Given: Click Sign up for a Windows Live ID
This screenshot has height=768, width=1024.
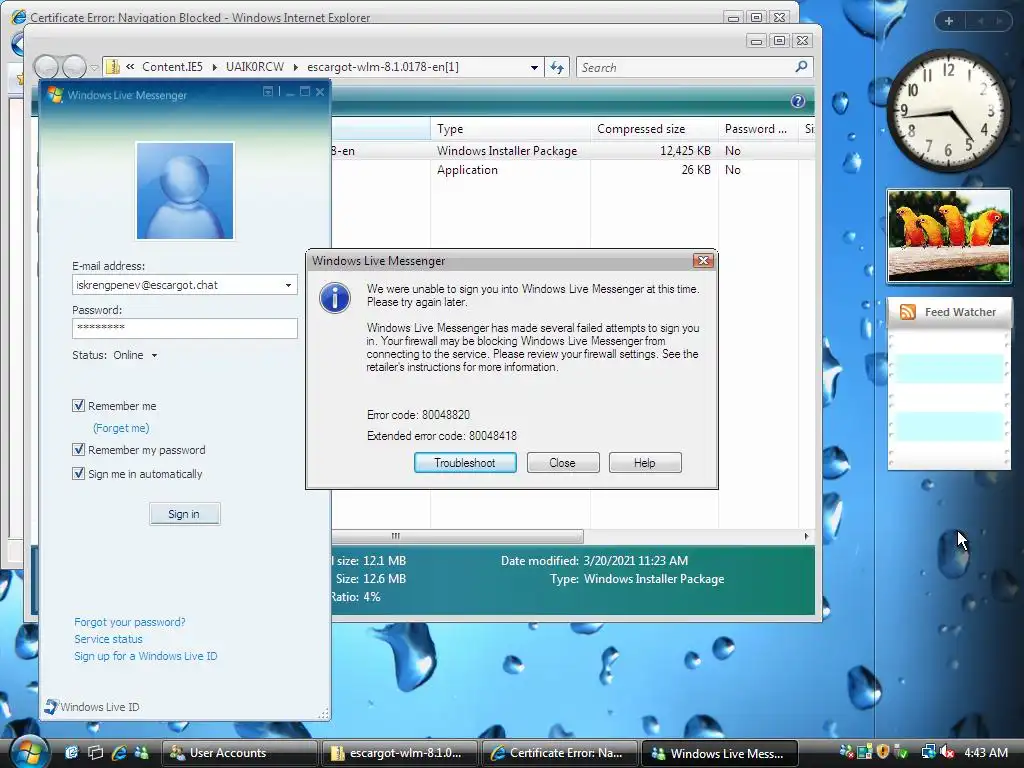Looking at the screenshot, I should point(146,656).
